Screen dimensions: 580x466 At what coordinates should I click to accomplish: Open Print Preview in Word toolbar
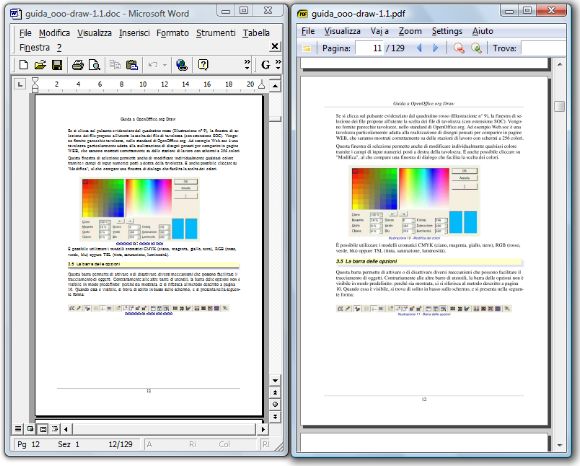coord(94,65)
